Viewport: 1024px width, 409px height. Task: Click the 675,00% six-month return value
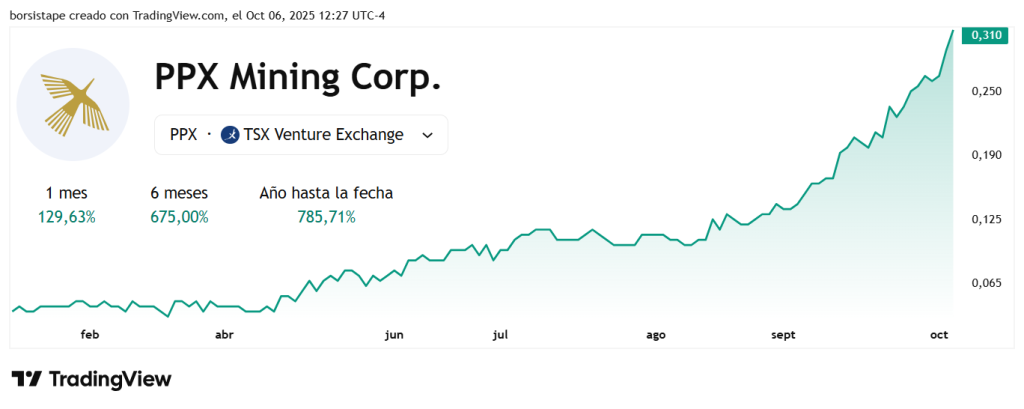(x=179, y=217)
